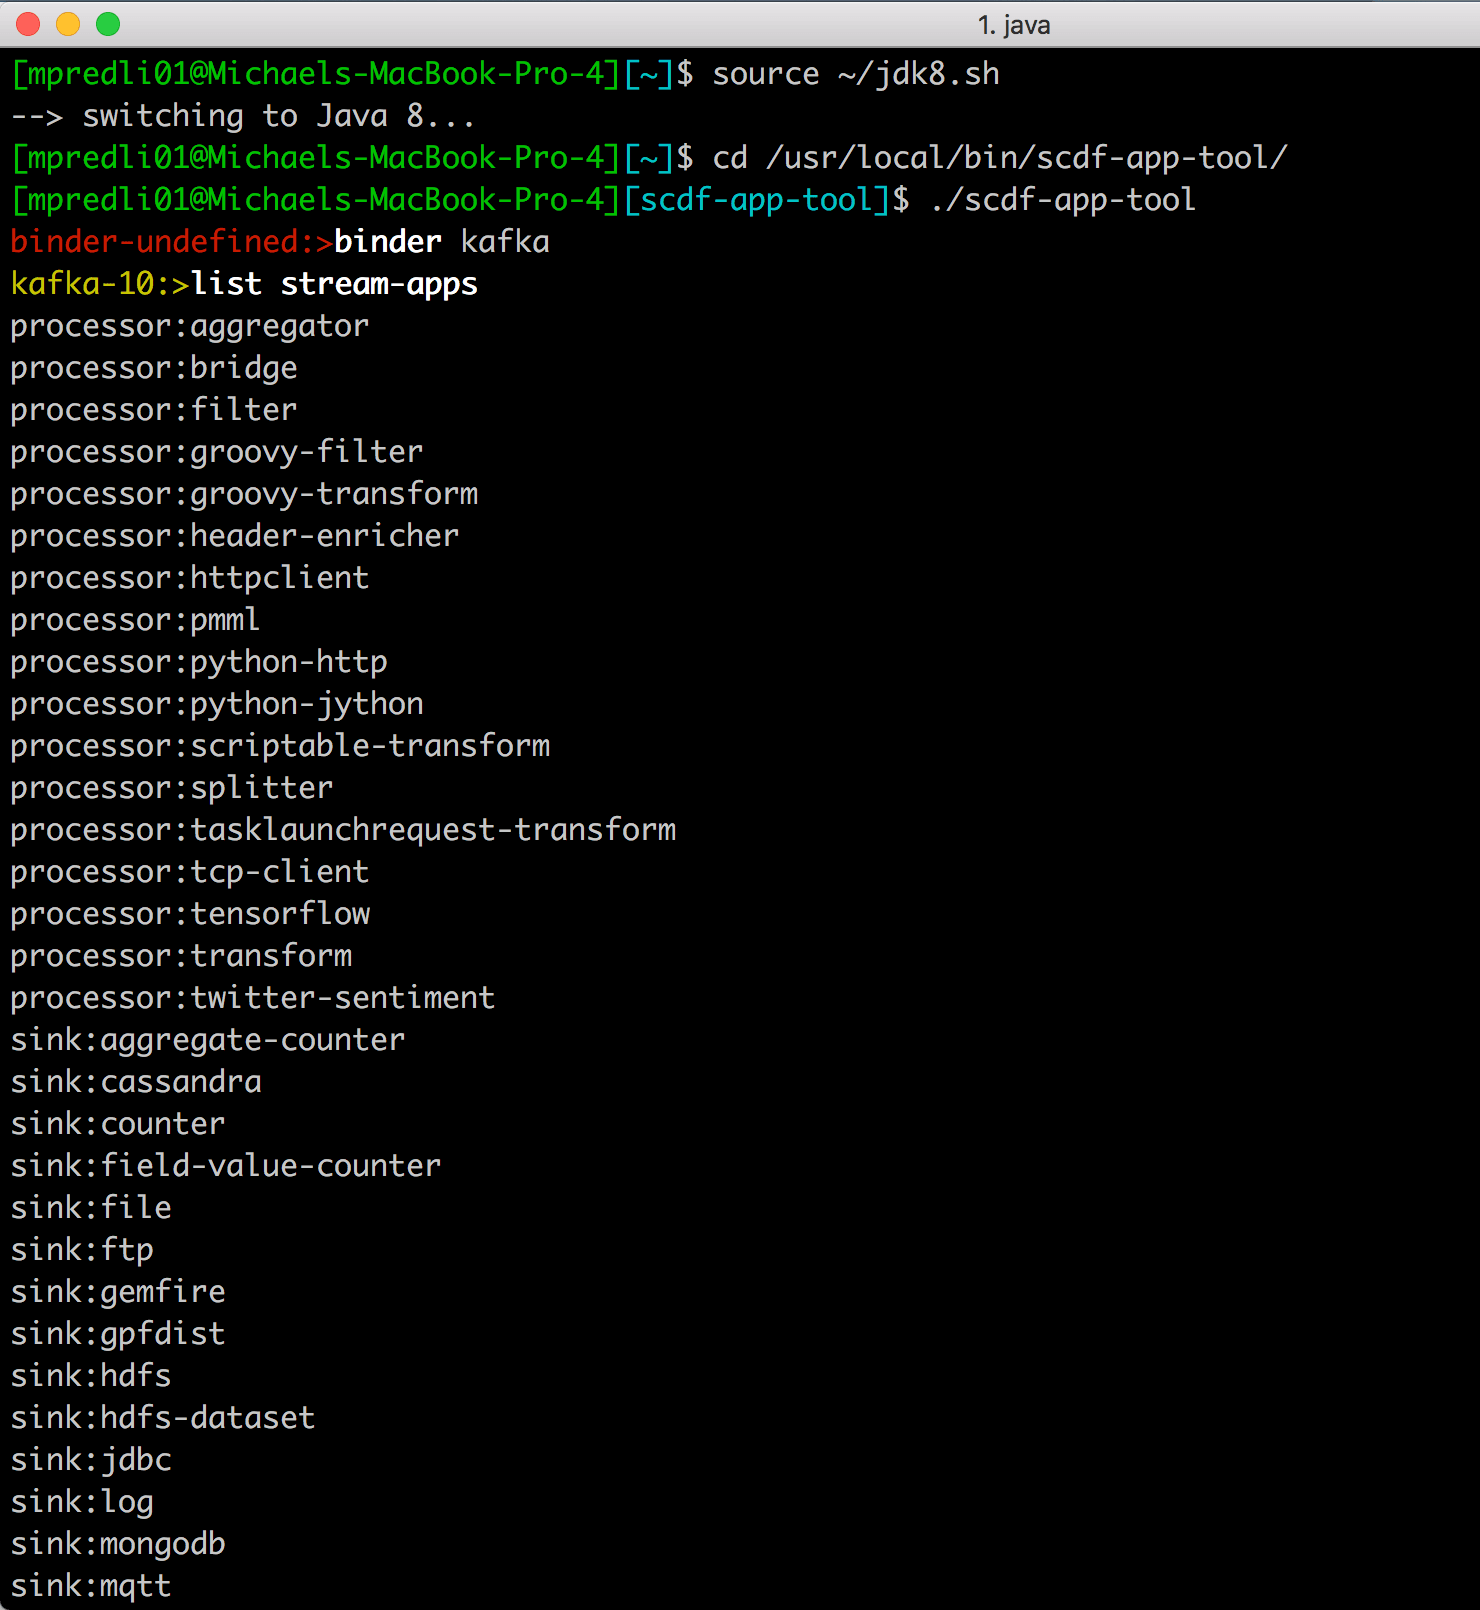Select the 'processor:tensorflow' entry
This screenshot has height=1610, width=1480.
(x=189, y=912)
